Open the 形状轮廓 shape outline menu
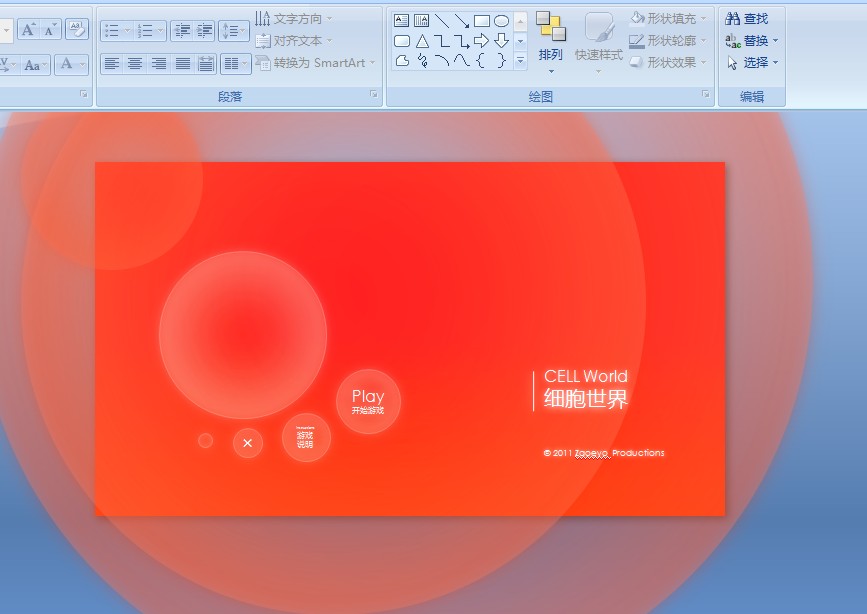This screenshot has height=614, width=867. (x=668, y=41)
